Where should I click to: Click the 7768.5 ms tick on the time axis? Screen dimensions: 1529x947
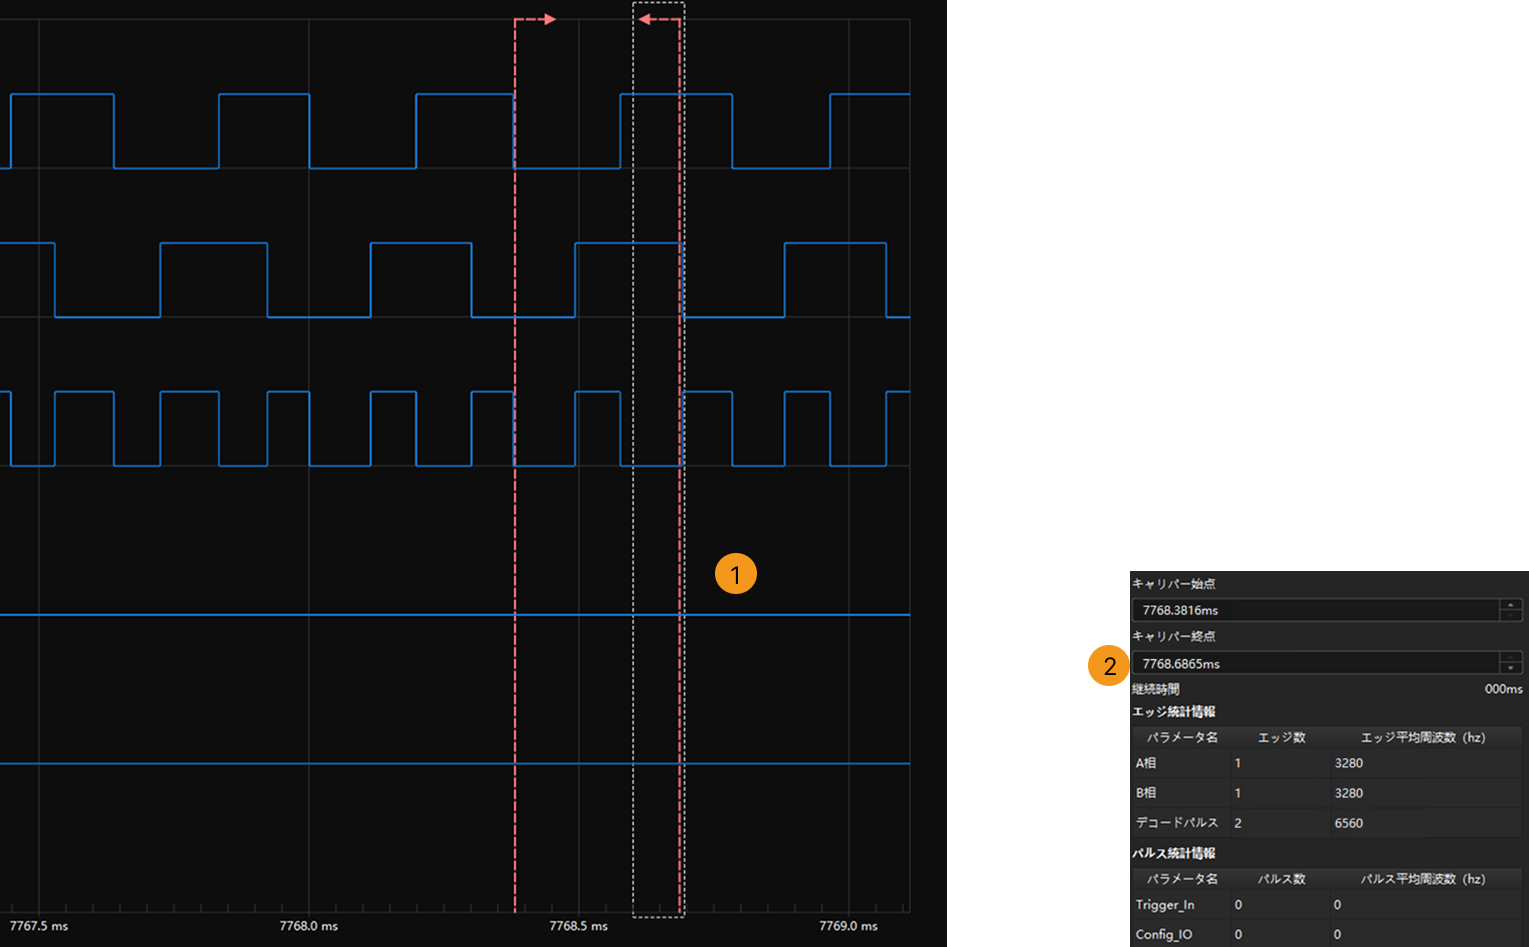click(x=578, y=926)
